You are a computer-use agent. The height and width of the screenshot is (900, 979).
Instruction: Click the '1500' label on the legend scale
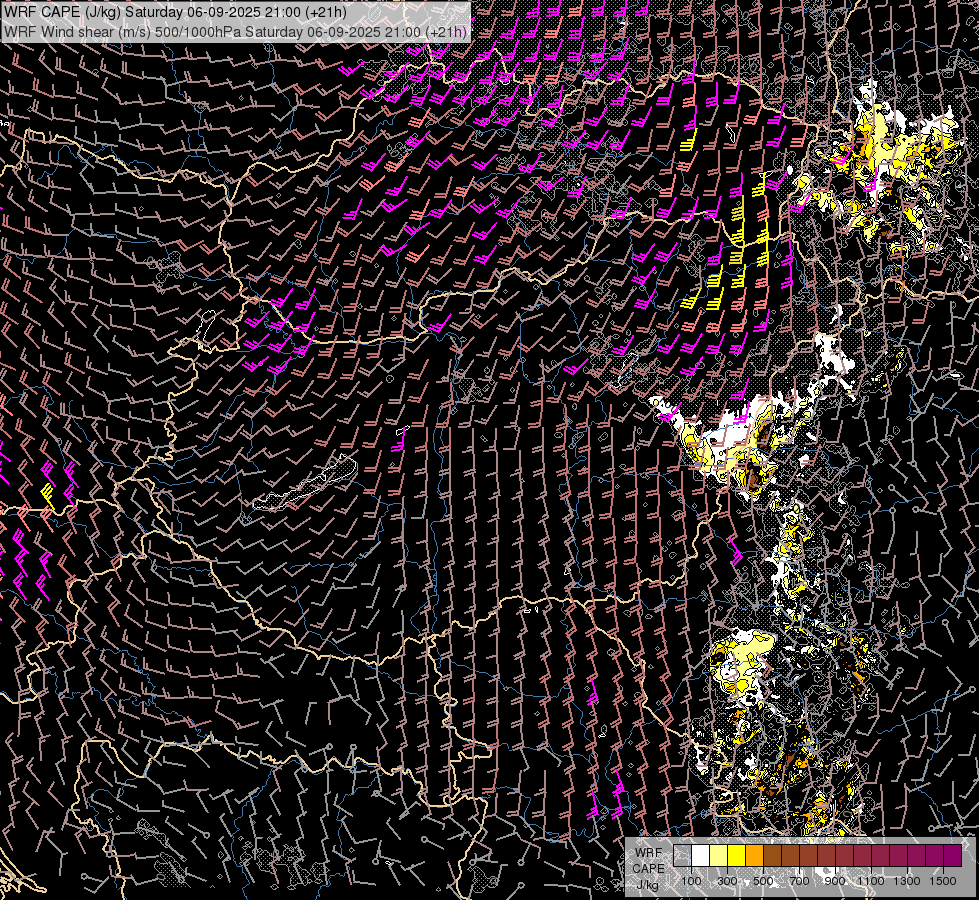pos(943,881)
